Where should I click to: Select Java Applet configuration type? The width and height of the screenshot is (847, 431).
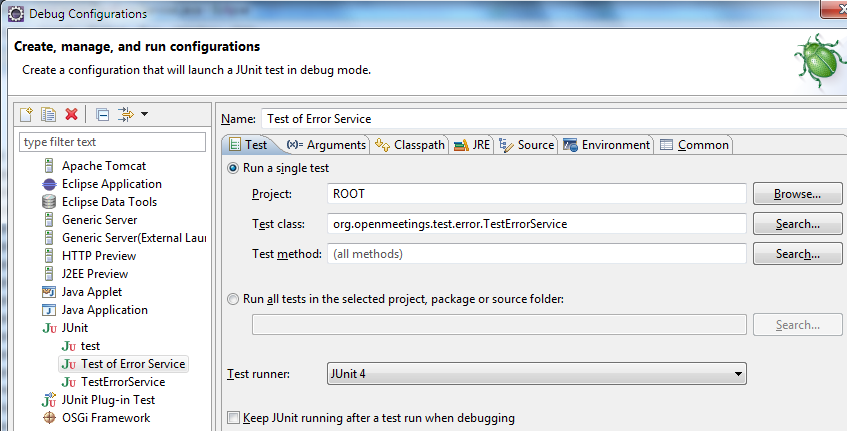click(91, 292)
